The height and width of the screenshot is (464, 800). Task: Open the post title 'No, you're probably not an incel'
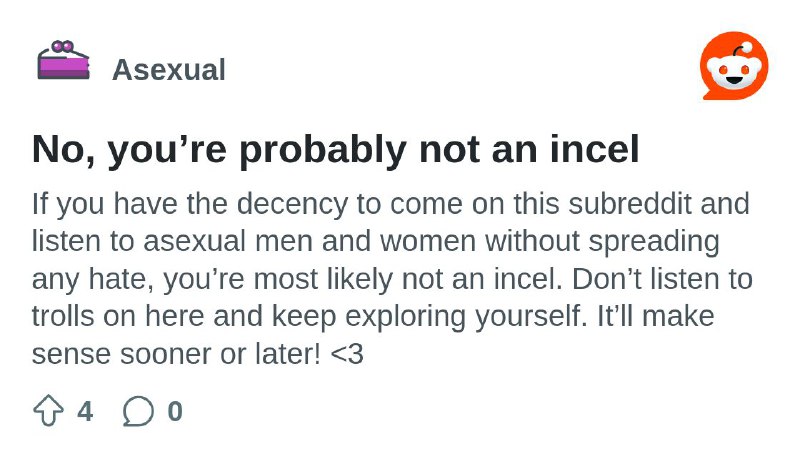point(335,150)
